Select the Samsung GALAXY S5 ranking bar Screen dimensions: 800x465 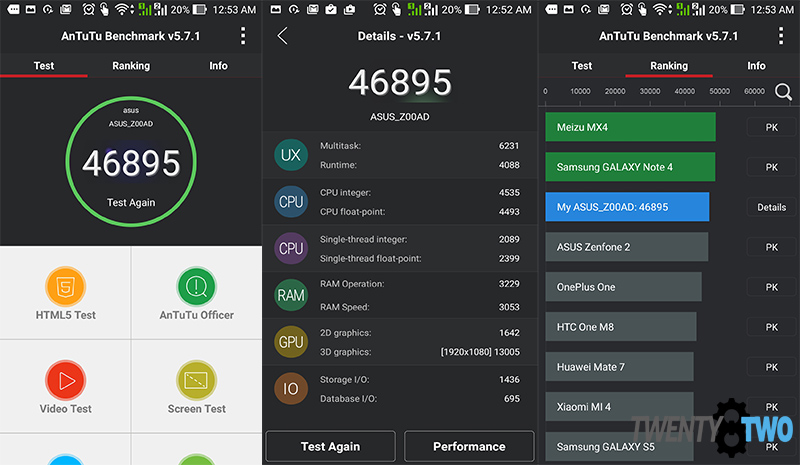coord(619,447)
